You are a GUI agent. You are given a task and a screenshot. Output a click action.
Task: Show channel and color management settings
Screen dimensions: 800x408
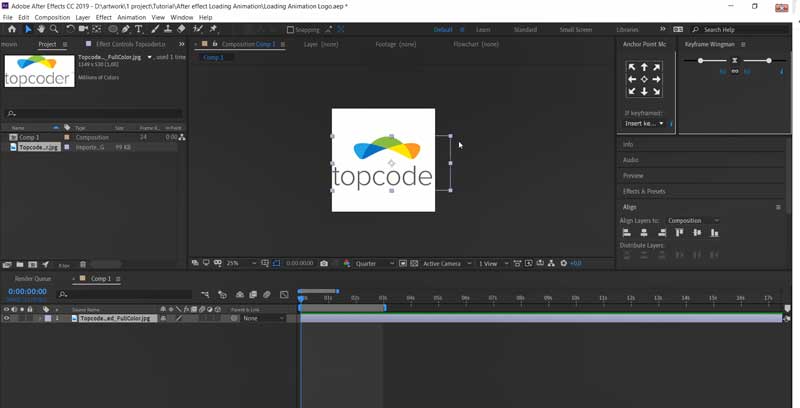coord(347,264)
